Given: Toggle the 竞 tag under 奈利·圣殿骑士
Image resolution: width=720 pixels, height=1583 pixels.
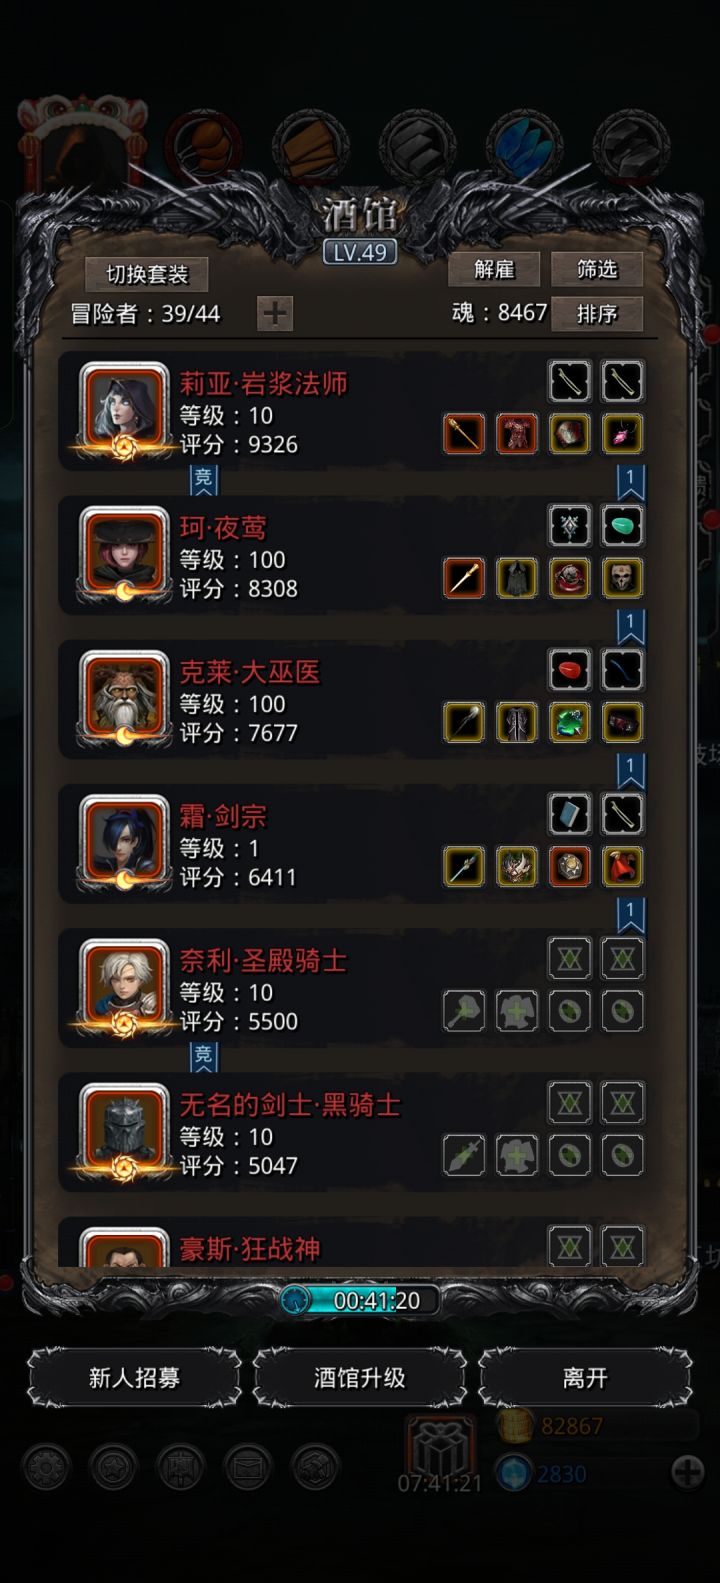Looking at the screenshot, I should [203, 1055].
